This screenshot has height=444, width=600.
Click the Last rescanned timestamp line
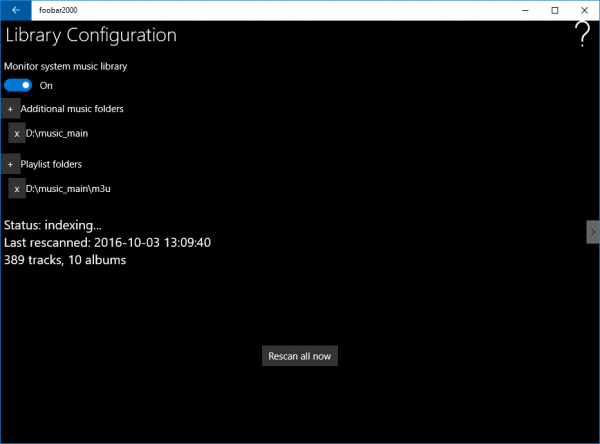click(107, 242)
